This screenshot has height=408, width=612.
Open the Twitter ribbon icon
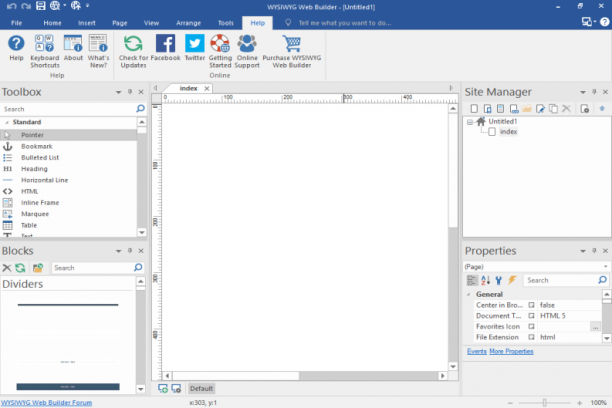pyautogui.click(x=194, y=48)
